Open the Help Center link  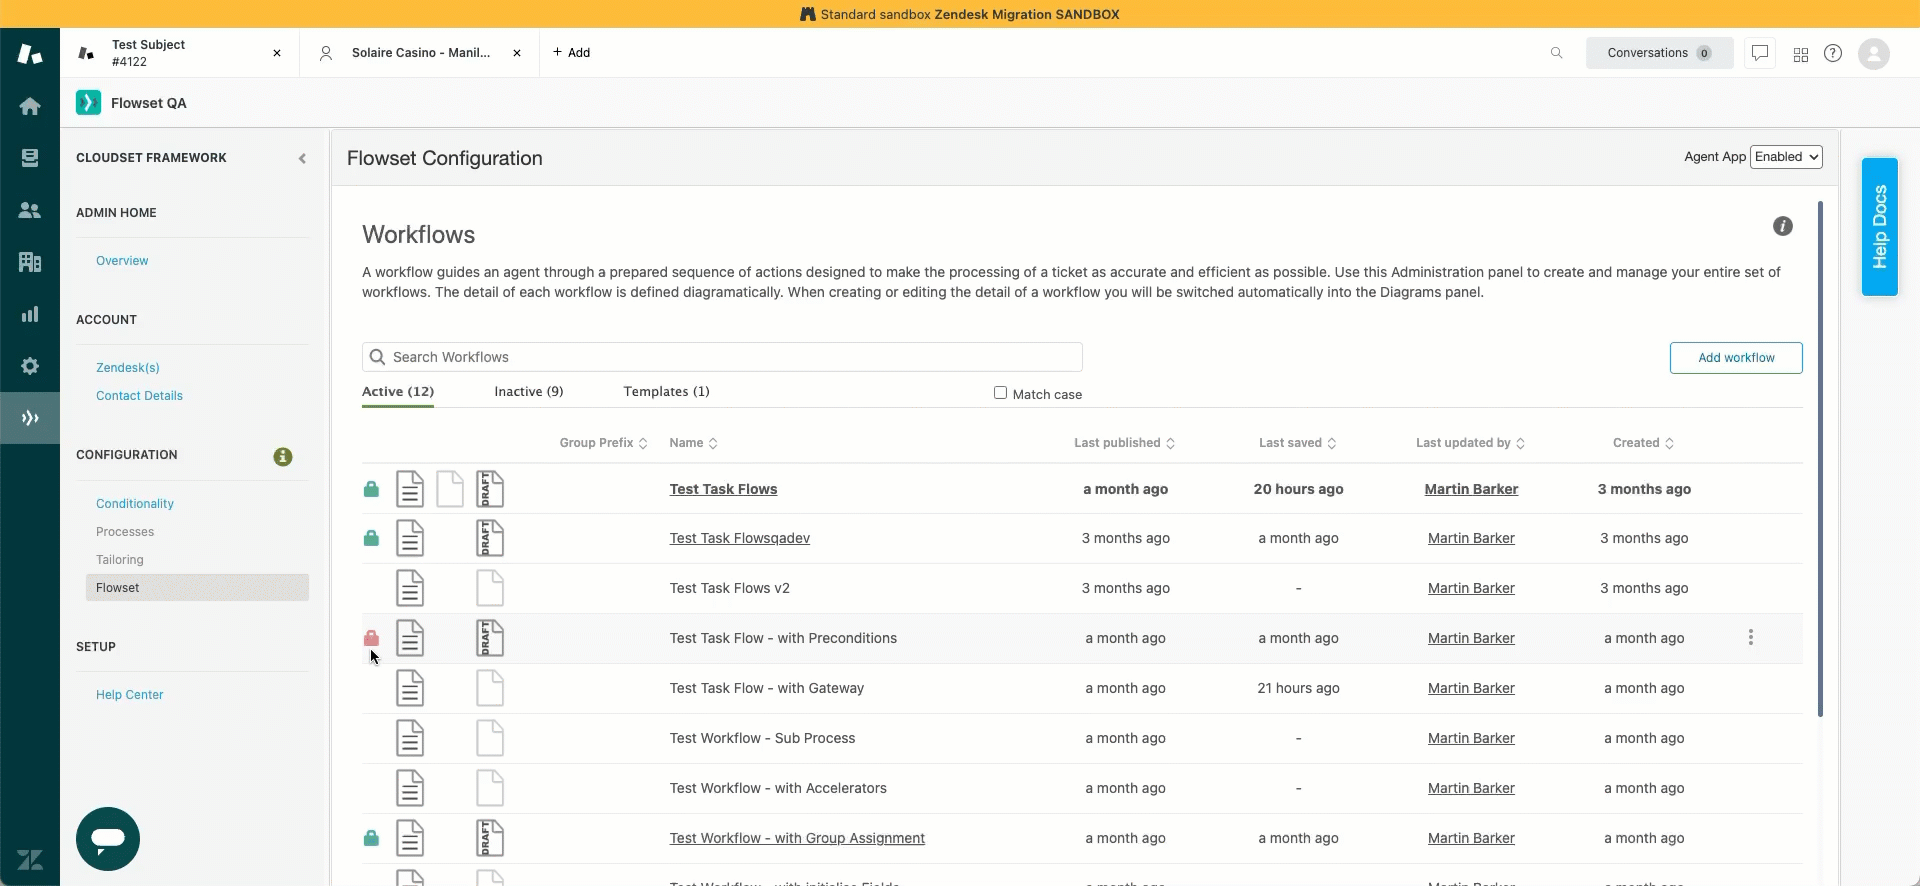pyautogui.click(x=129, y=695)
